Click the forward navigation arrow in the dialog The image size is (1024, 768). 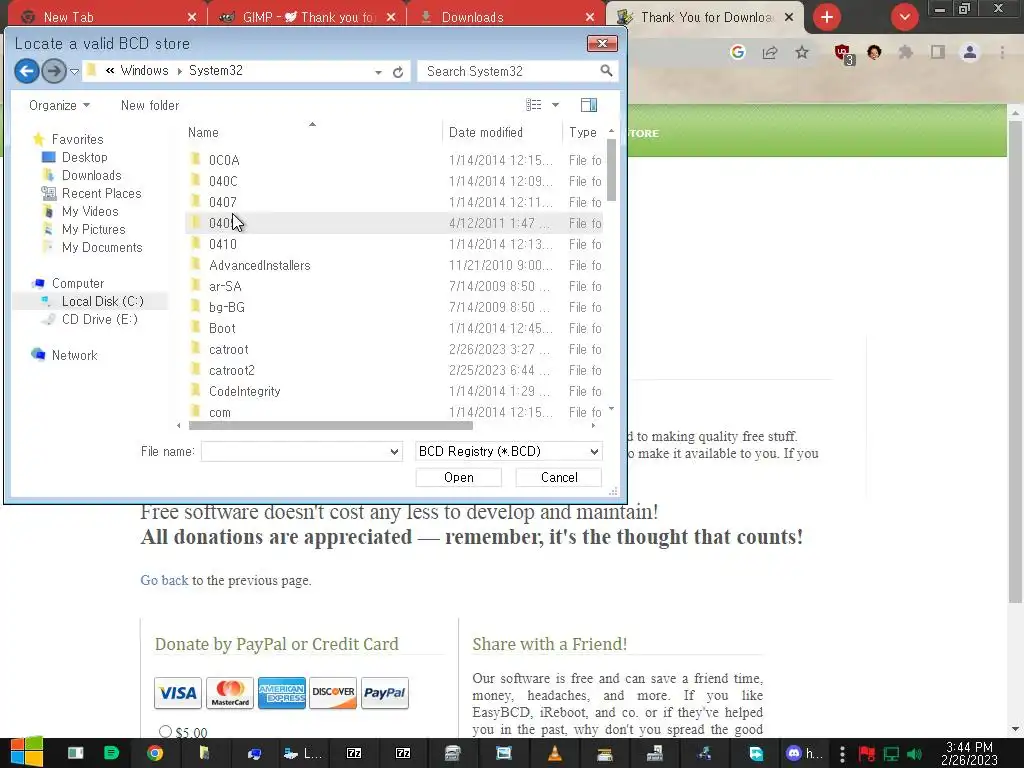(x=54, y=71)
